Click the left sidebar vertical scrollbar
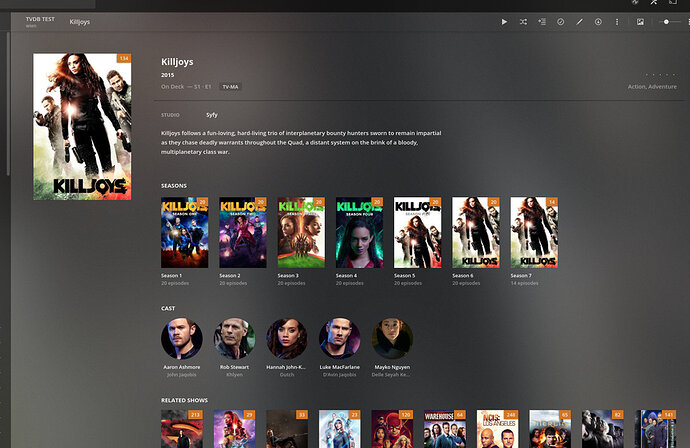This screenshot has height=448, width=690. pyautogui.click(x=8, y=103)
